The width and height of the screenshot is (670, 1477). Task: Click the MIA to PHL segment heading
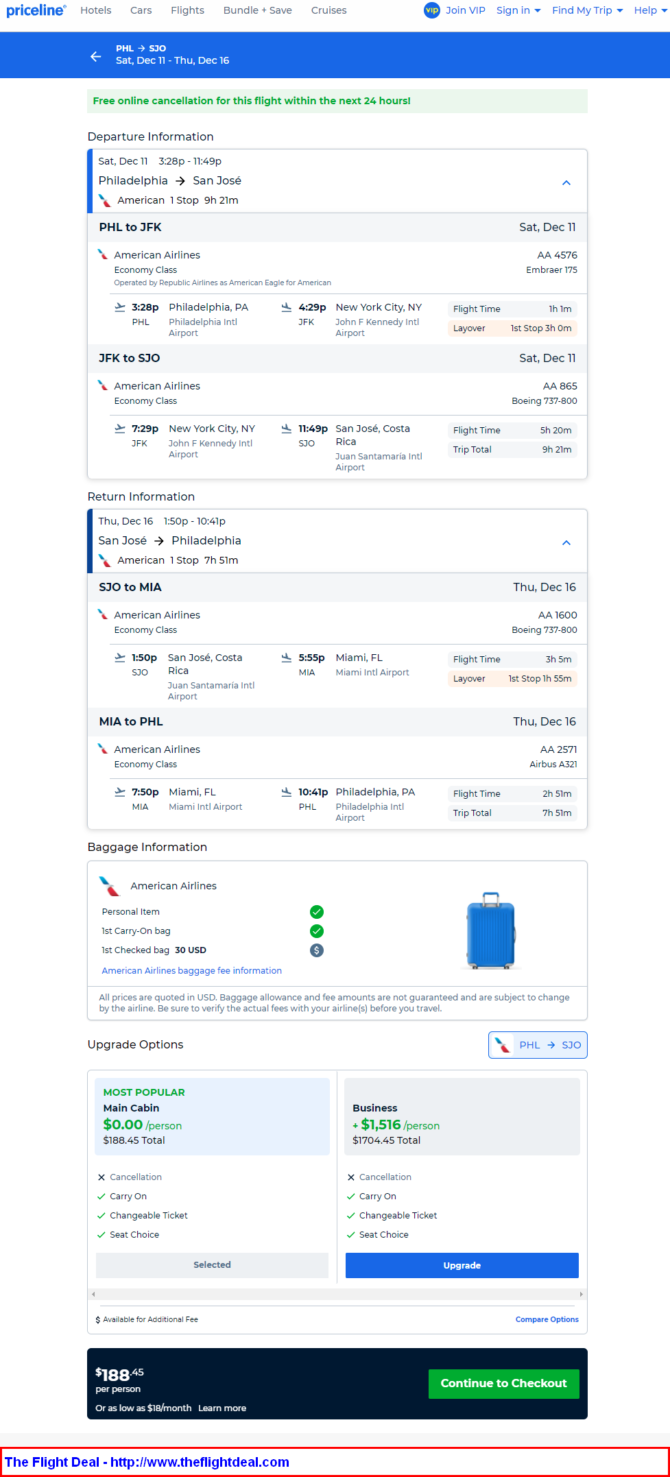pyautogui.click(x=131, y=721)
